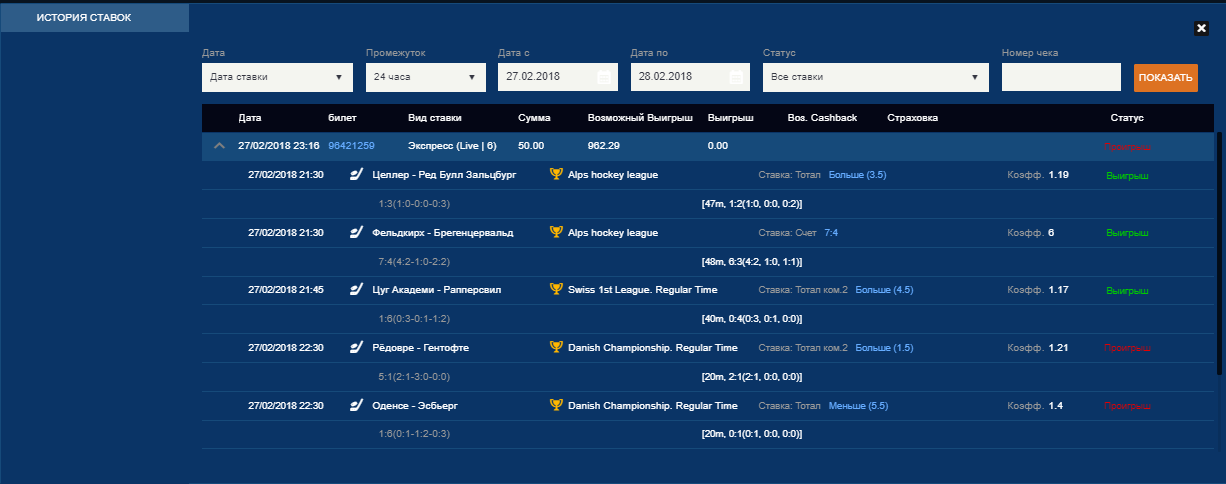The width and height of the screenshot is (1226, 484).
Task: Select match Оденсе - Эсбьерг
Action: [x=417, y=406]
